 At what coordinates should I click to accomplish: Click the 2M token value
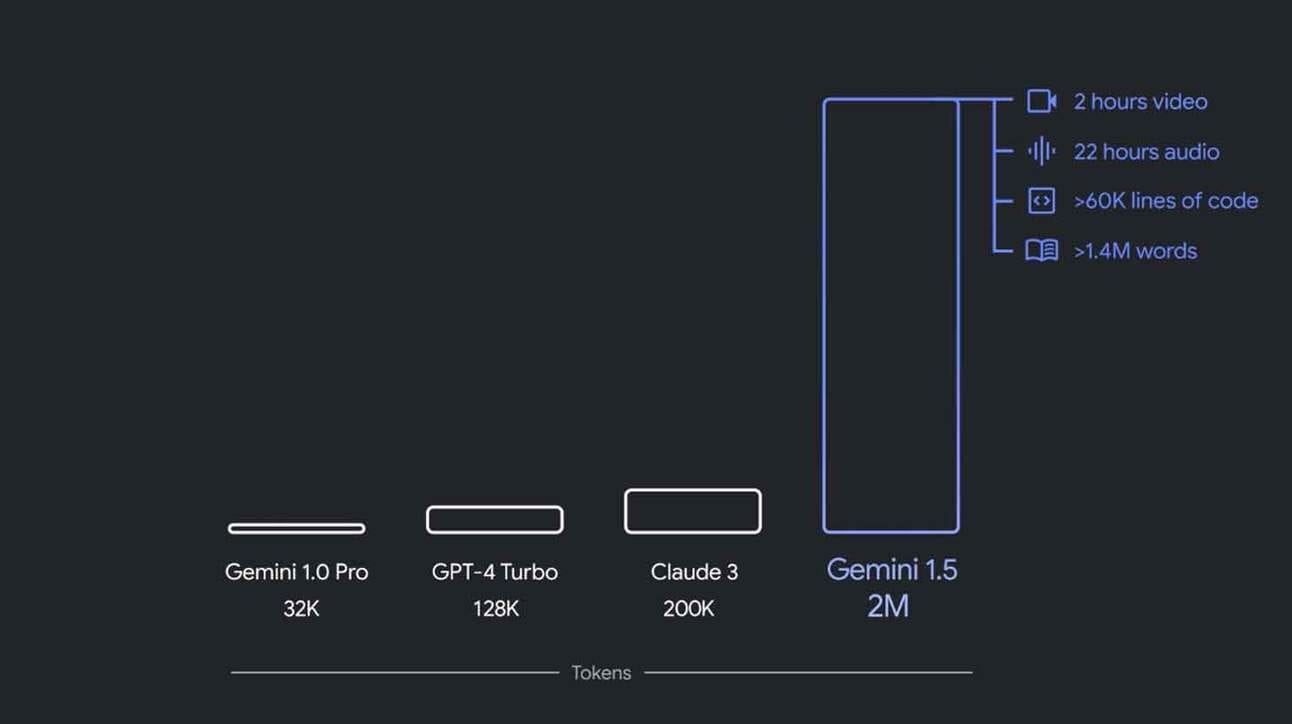point(888,606)
